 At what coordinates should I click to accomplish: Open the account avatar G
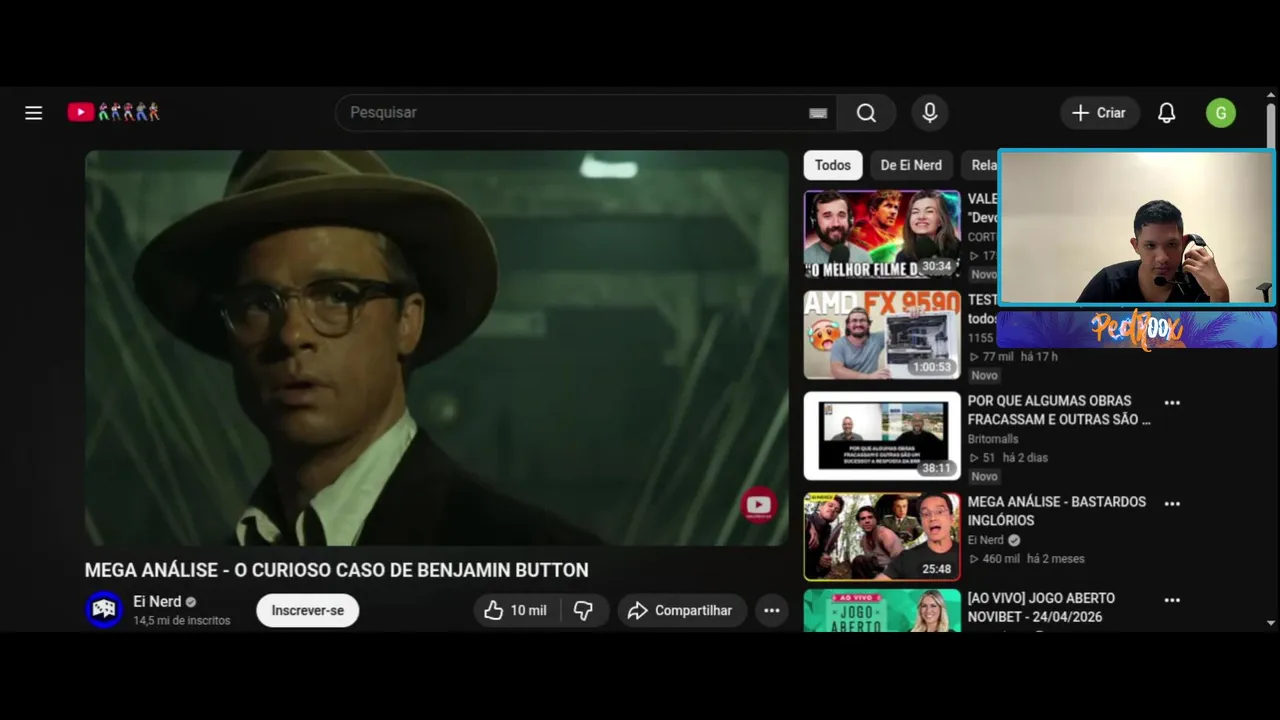pos(1221,113)
